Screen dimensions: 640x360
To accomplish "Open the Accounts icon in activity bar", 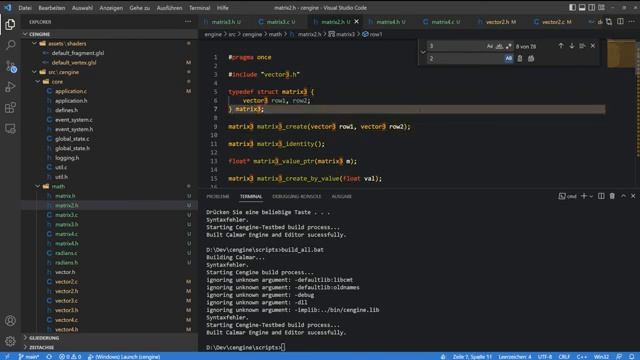I will point(10,321).
